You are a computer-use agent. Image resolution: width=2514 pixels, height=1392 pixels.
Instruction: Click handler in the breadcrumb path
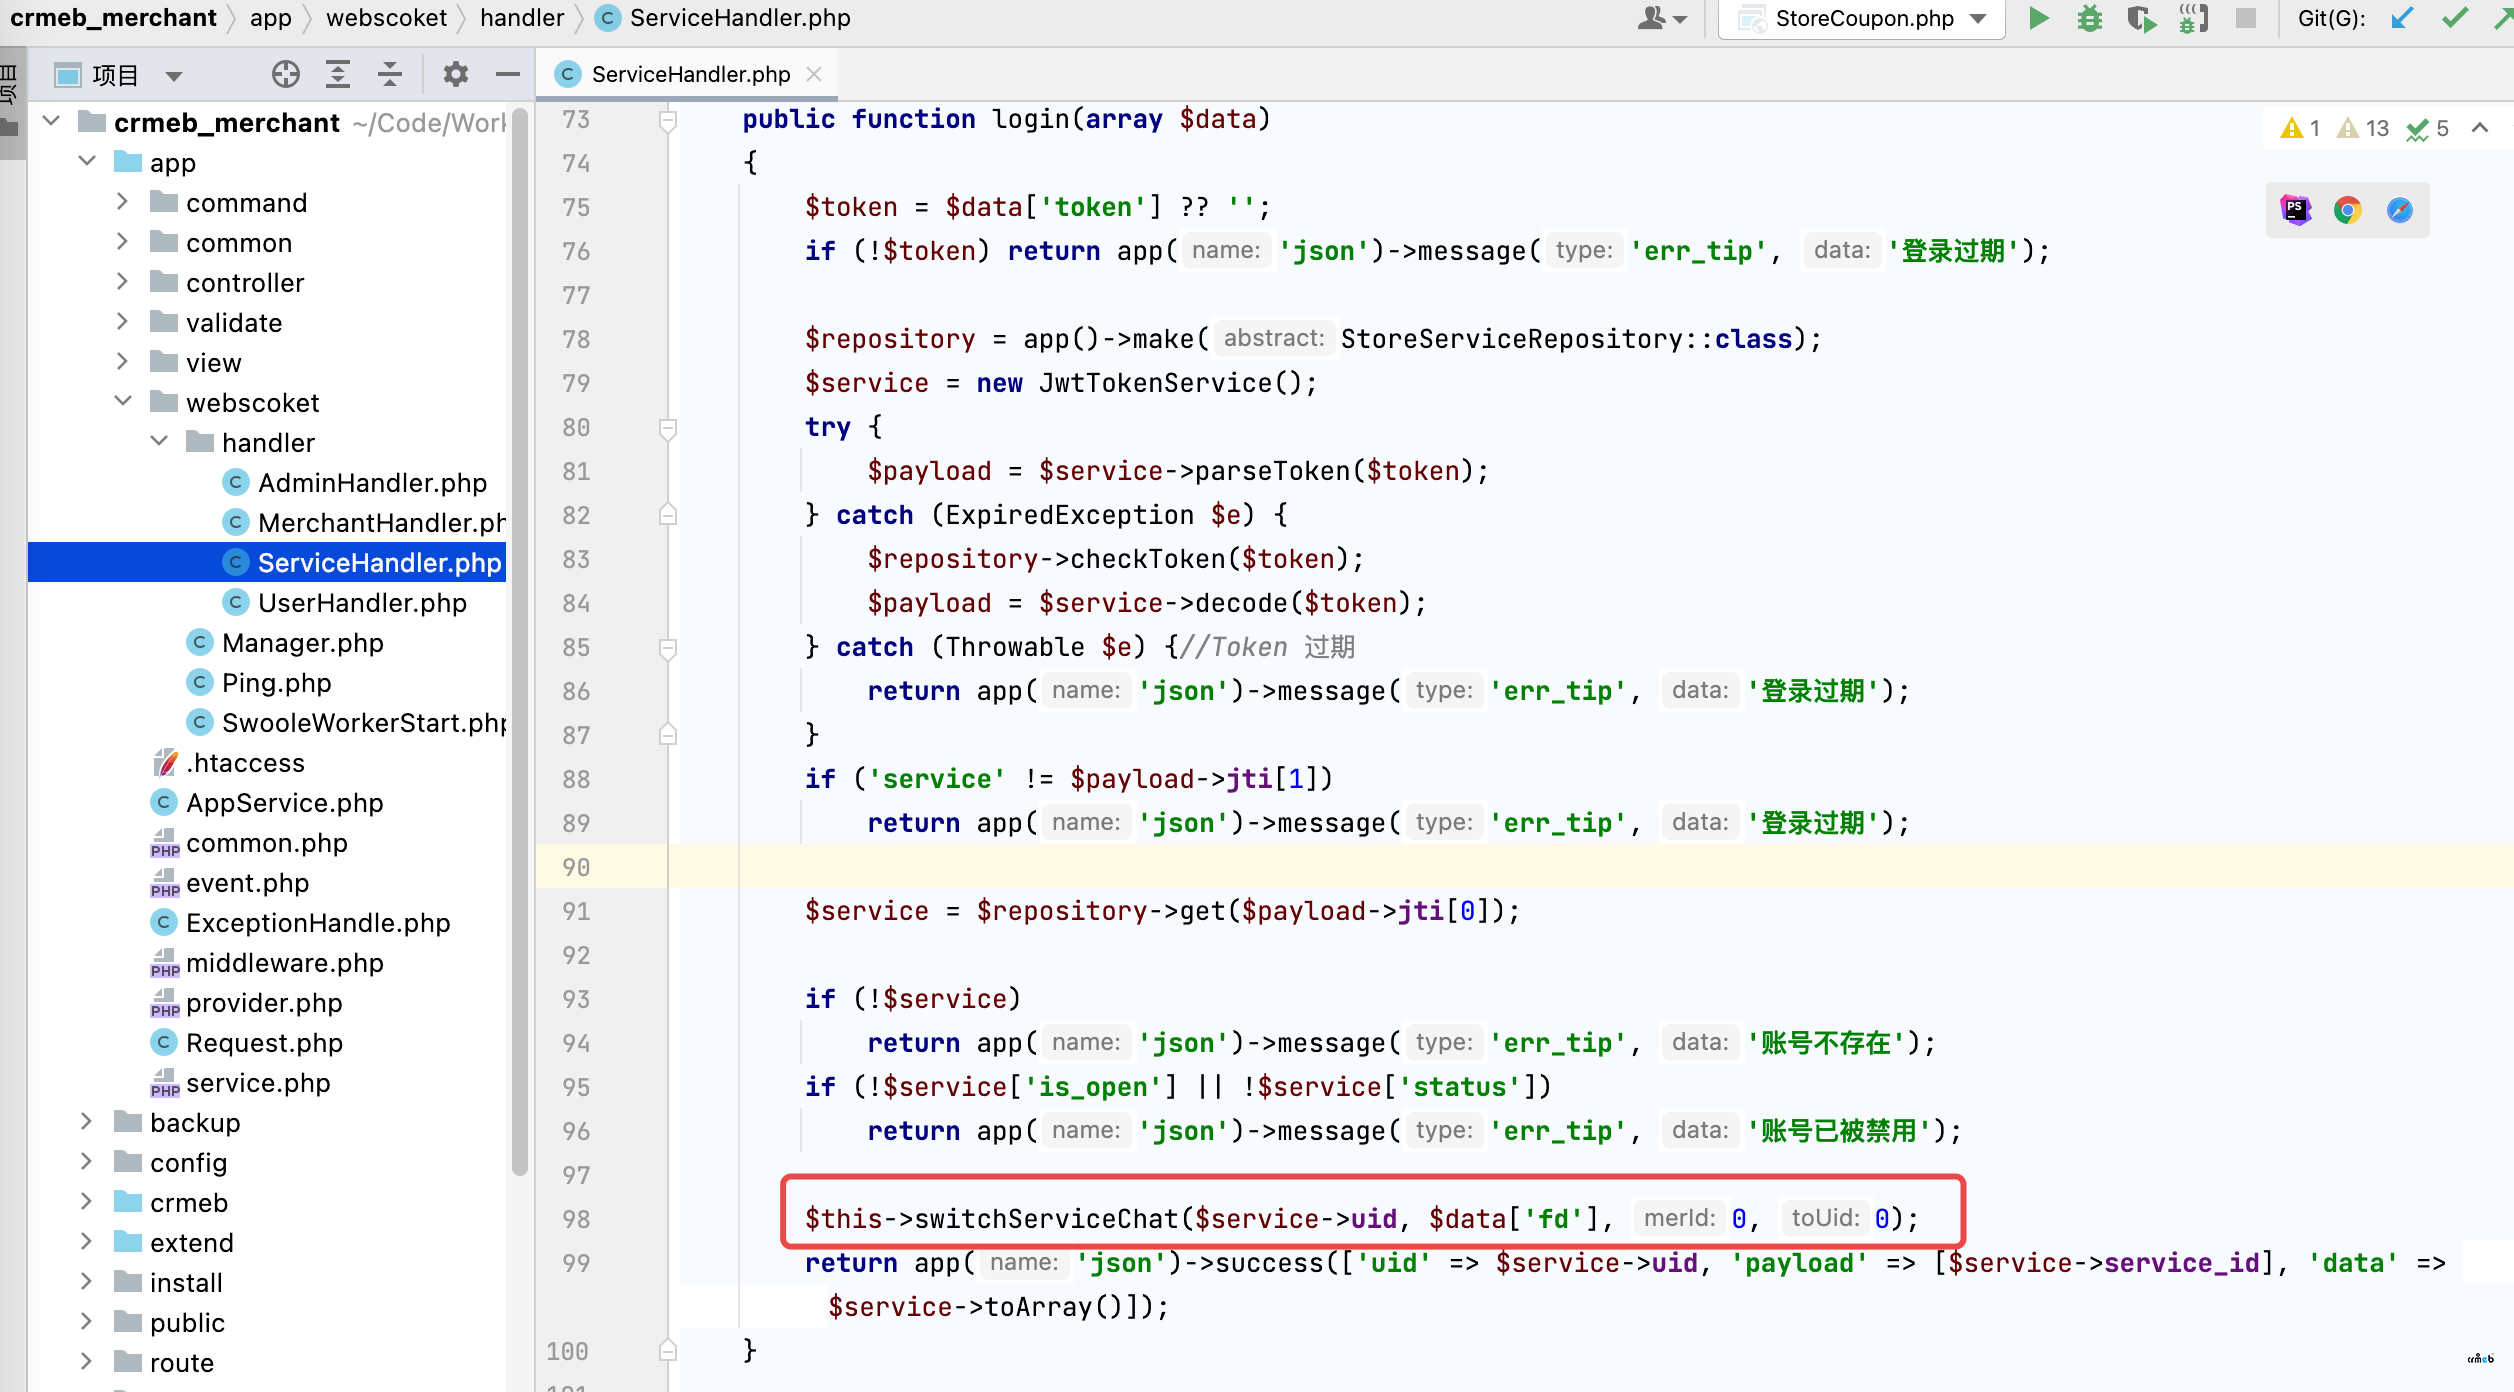522,18
